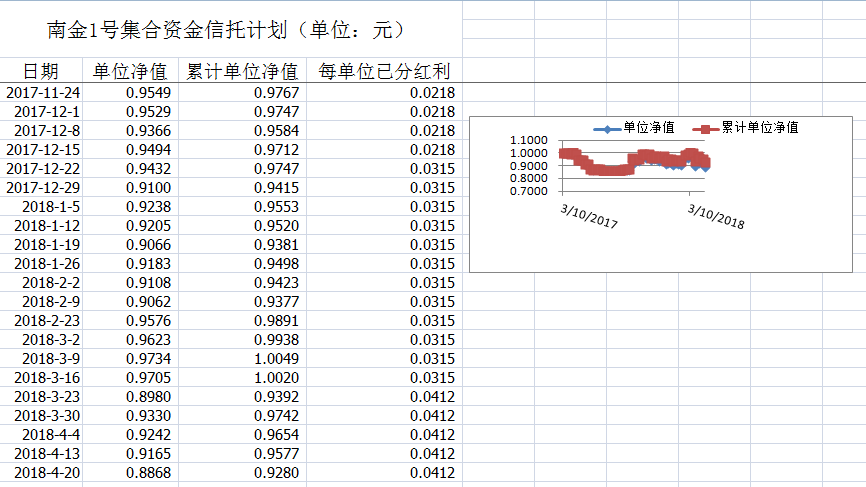Click the red data series in chart
Screen dimensions: 866x487
tap(600, 169)
